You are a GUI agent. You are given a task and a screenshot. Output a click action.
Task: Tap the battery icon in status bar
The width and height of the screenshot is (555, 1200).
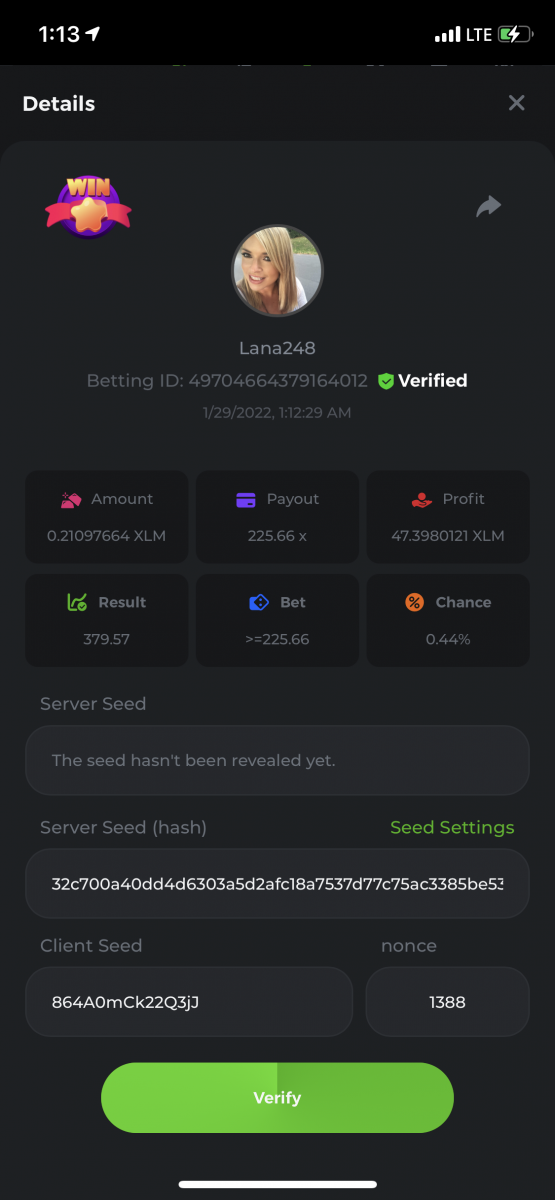coord(516,35)
